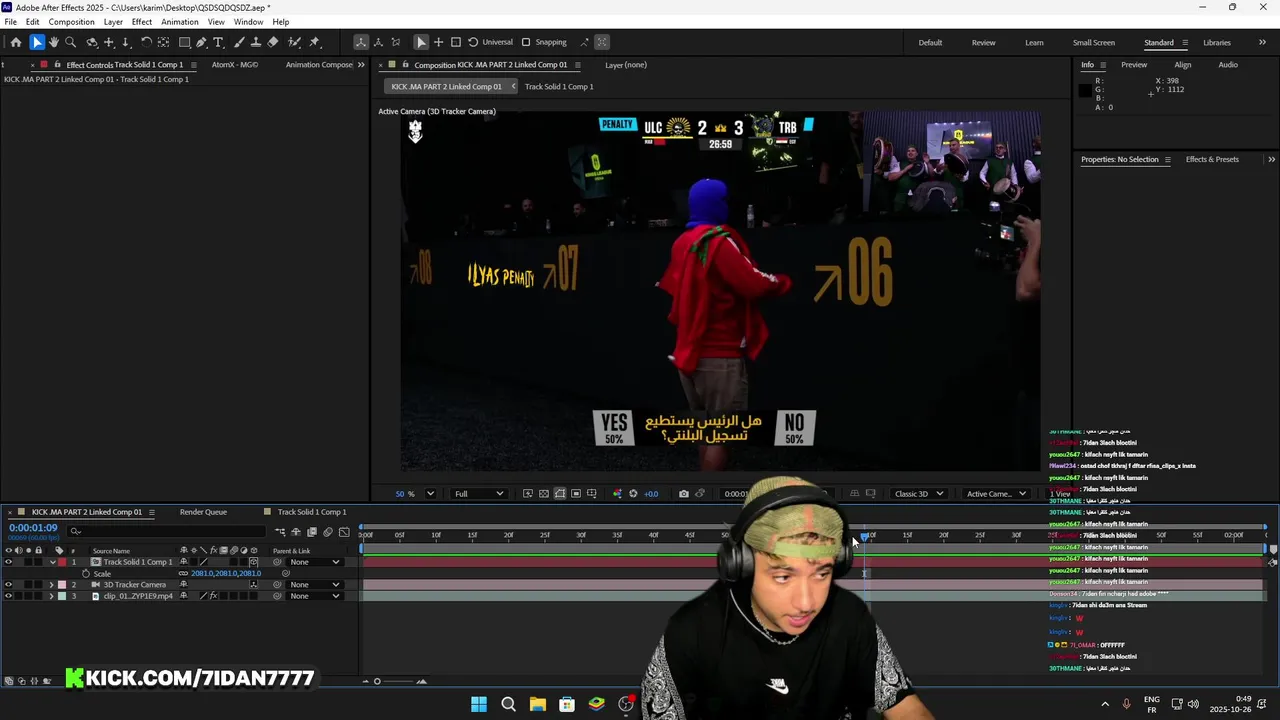Hide the 3D Tracker Camera layer
This screenshot has height=720, width=1280.
pos(8,585)
